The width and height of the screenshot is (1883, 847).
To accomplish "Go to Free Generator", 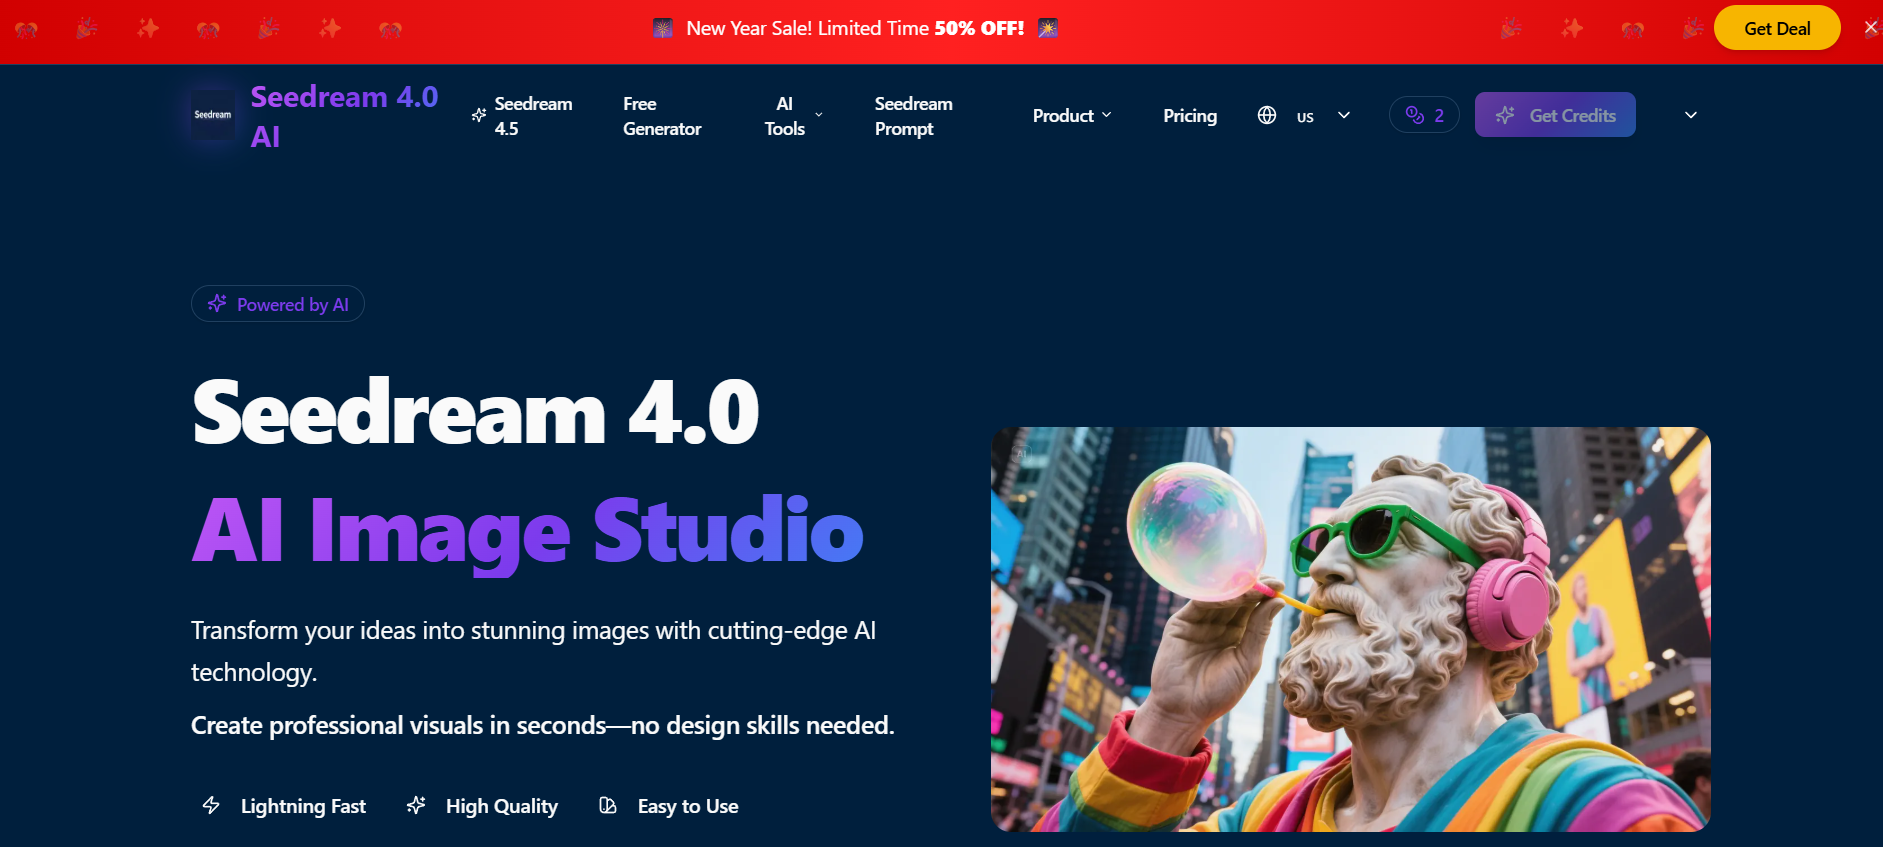I will tap(662, 116).
